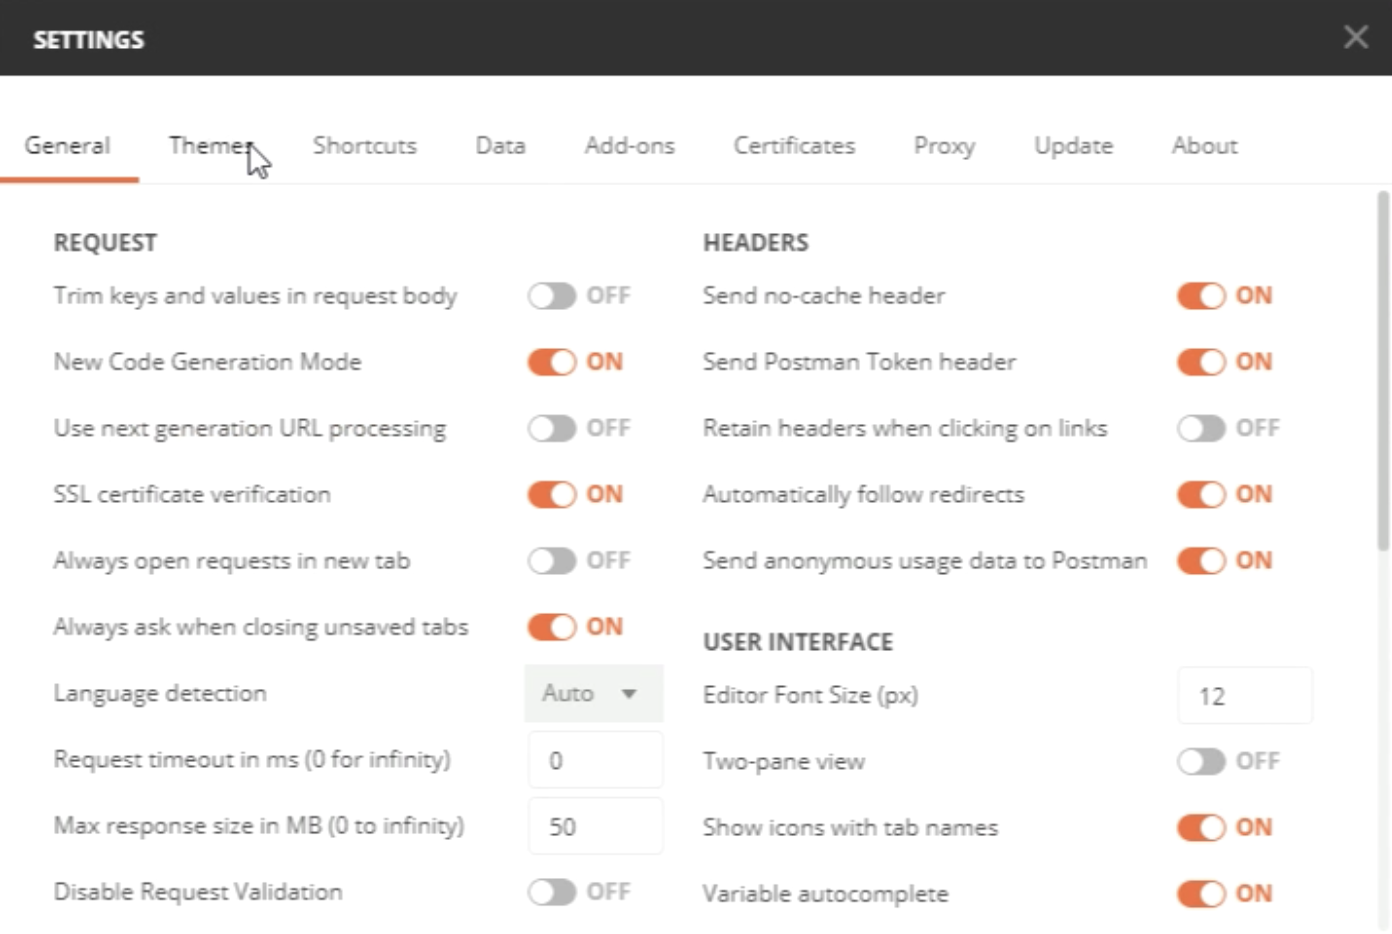Disable sending anonymous usage data to Postman
The height and width of the screenshot is (934, 1392).
tap(1201, 561)
